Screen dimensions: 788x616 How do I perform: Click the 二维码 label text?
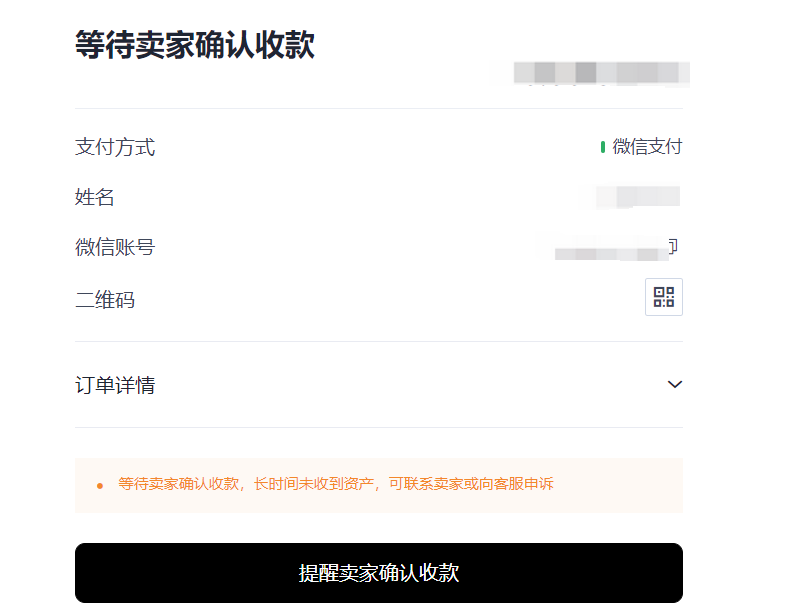(x=105, y=299)
